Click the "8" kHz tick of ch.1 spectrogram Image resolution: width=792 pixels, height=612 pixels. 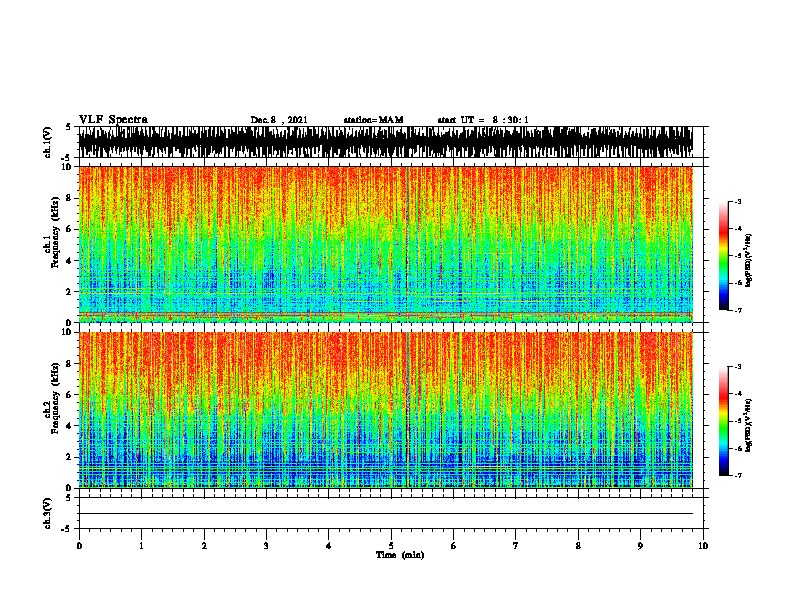(x=69, y=198)
